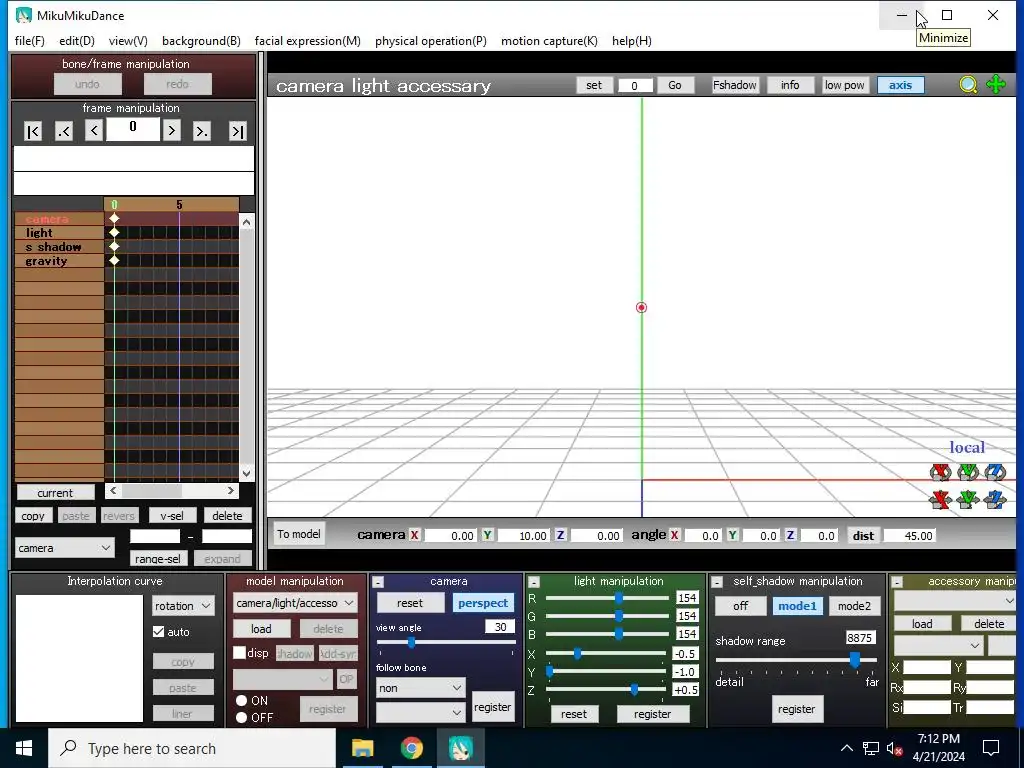The width and height of the screenshot is (1024, 768).
Task: Select self shadow mode2
Action: [x=854, y=606]
